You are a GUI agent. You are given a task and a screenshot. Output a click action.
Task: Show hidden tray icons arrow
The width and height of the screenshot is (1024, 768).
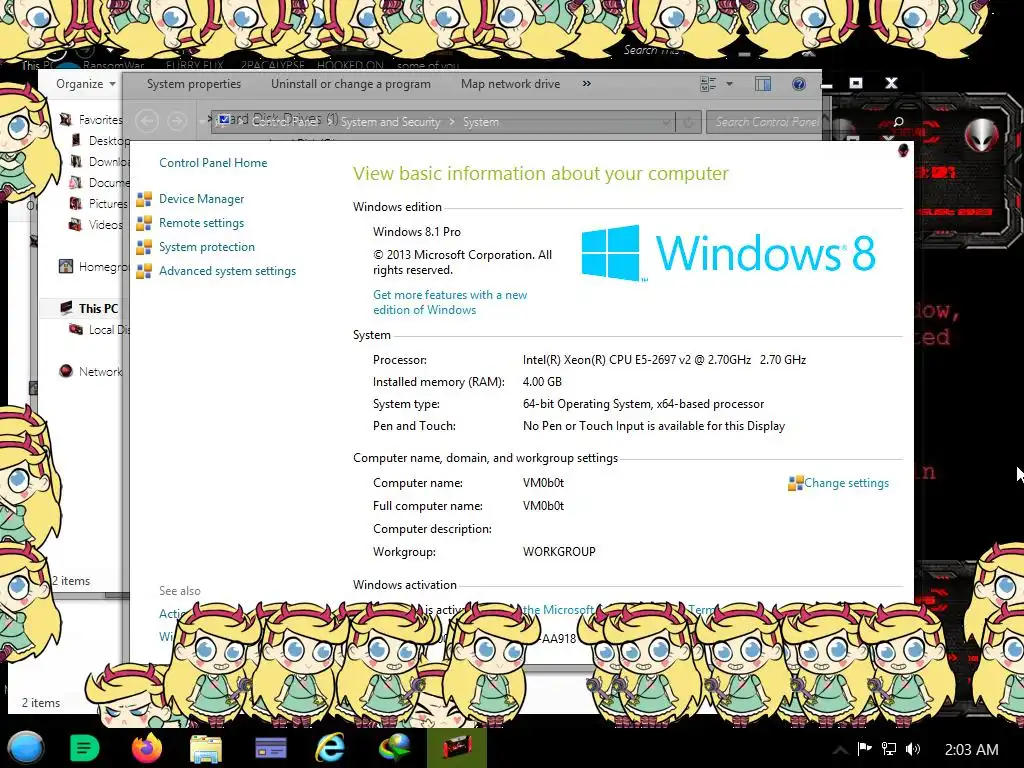(x=840, y=749)
